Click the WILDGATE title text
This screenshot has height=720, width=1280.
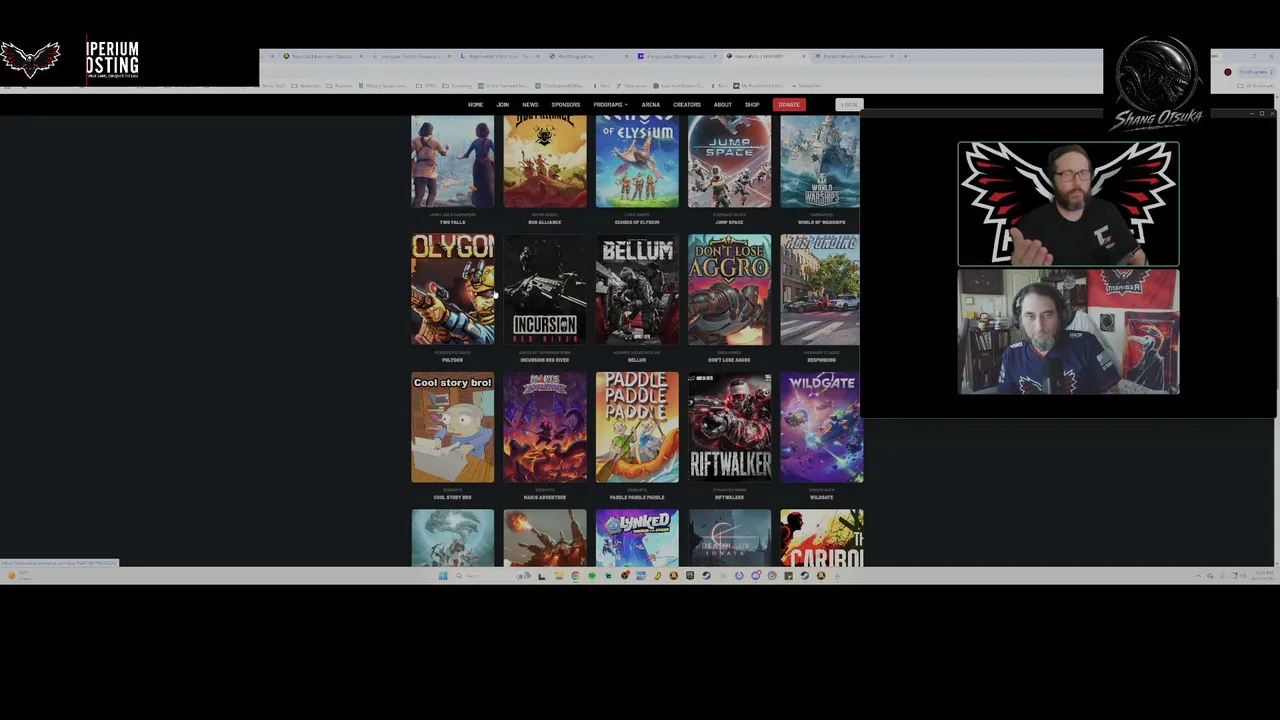(821, 497)
